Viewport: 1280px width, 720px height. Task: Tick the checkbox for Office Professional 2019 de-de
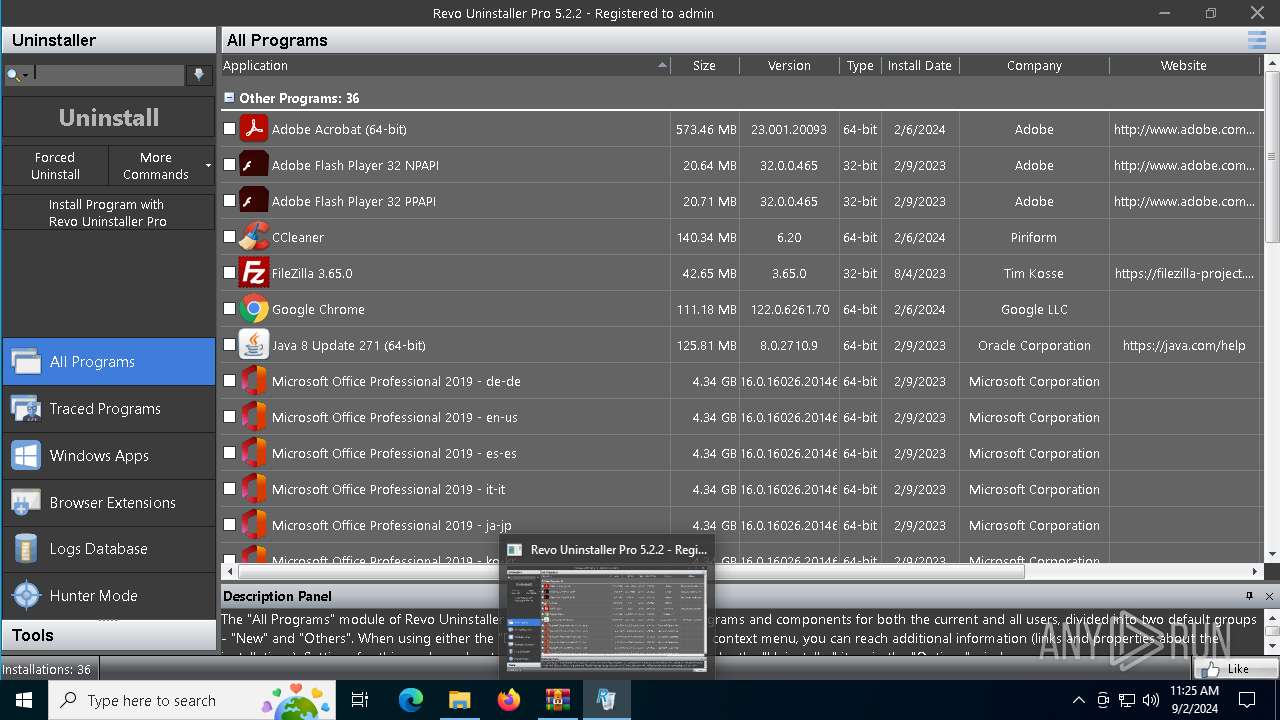(x=229, y=381)
